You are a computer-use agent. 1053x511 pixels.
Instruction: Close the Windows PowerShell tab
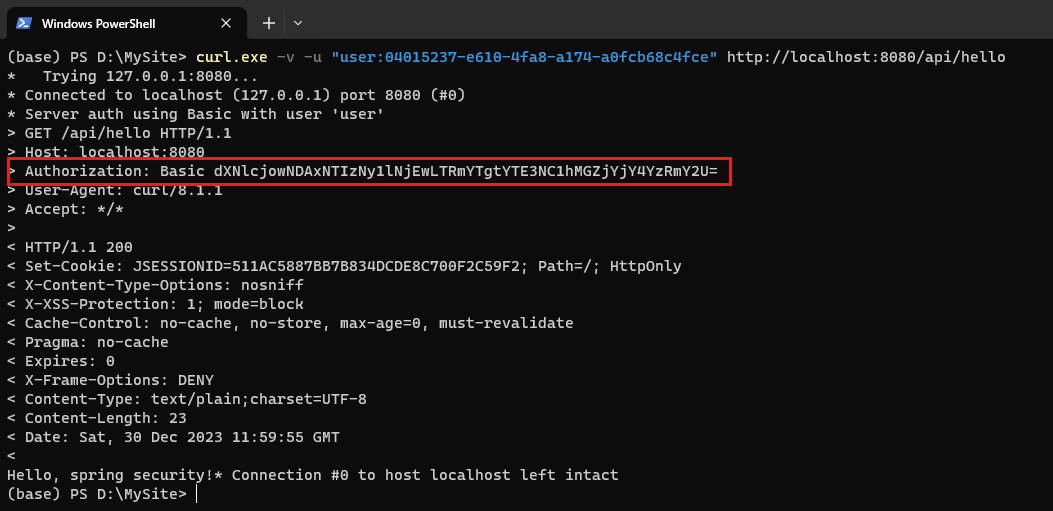[226, 24]
